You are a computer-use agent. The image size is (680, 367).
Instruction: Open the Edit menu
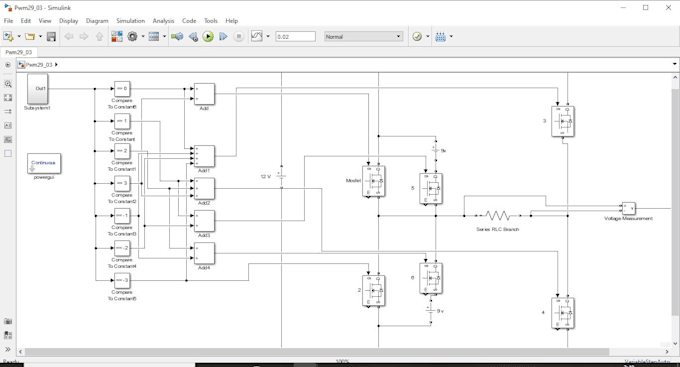pos(26,21)
